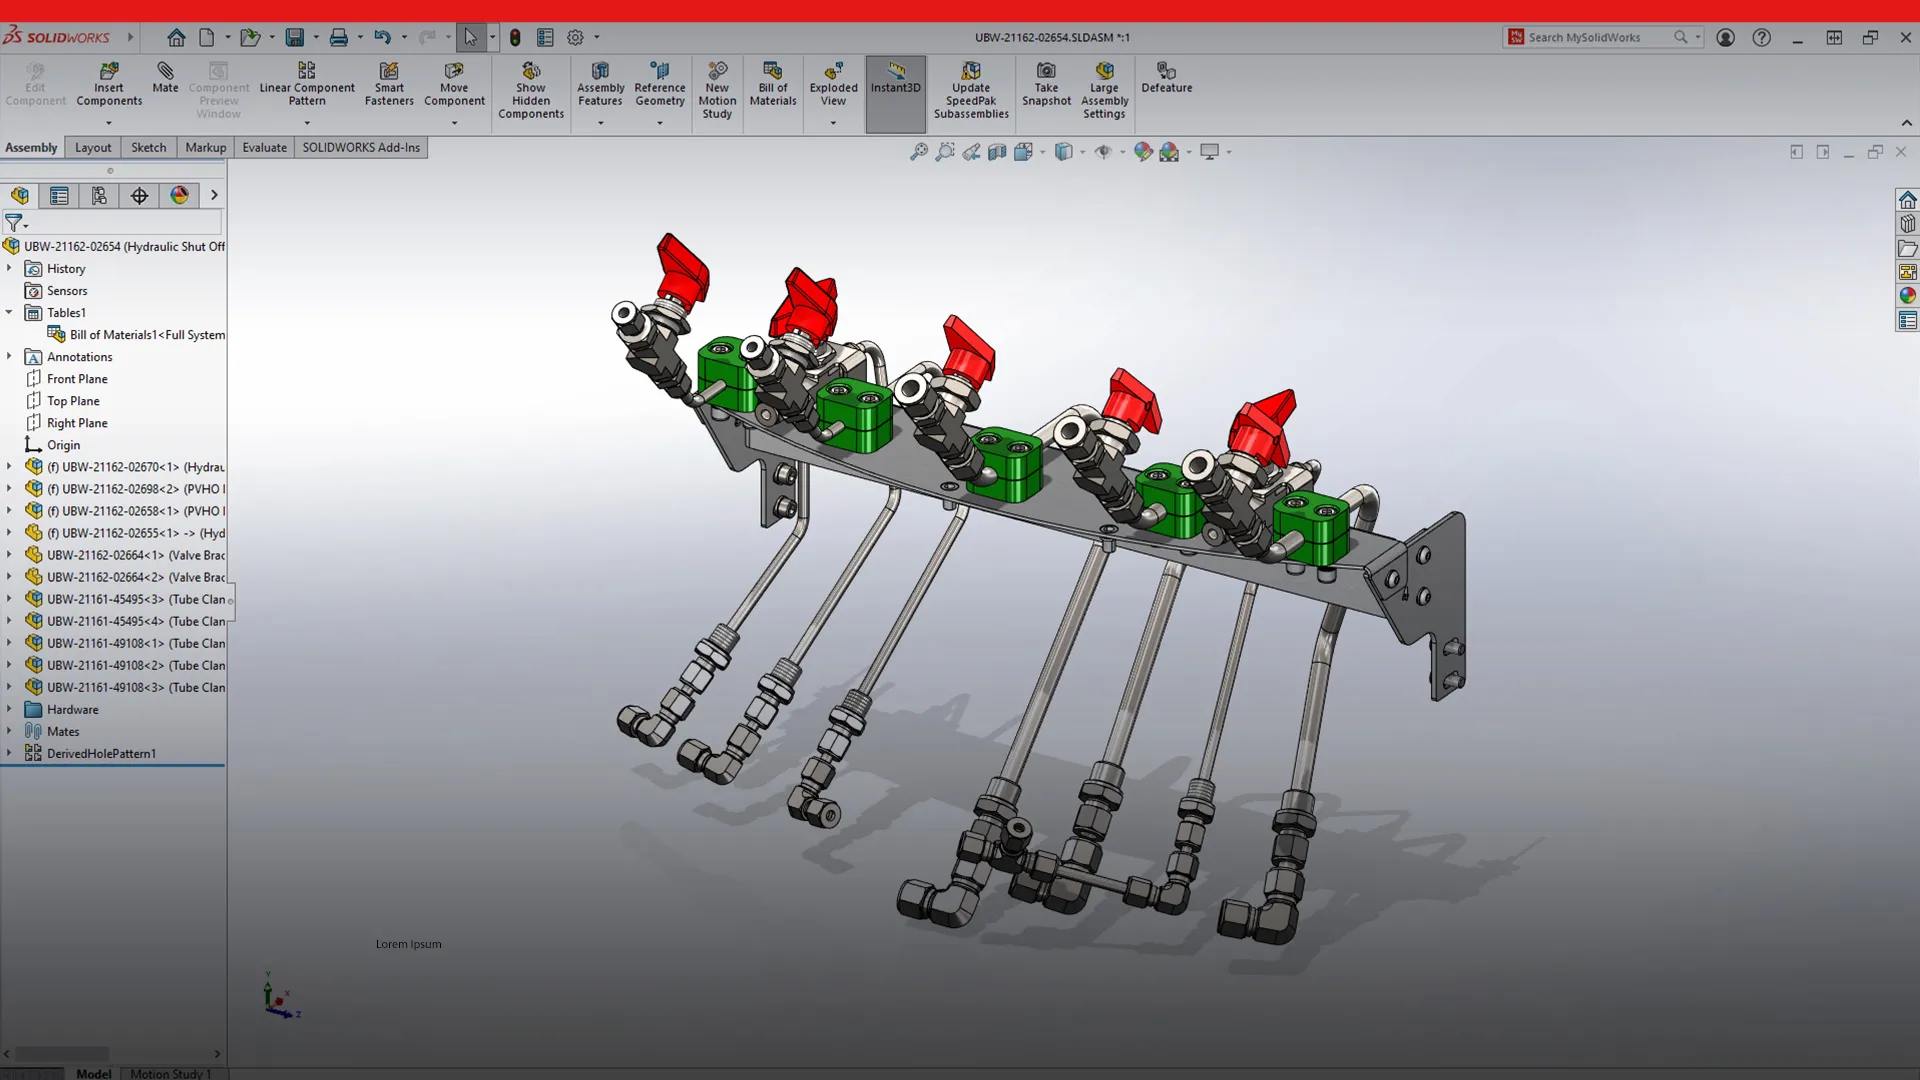
Task: Select the Defeature tool
Action: coord(1166,78)
